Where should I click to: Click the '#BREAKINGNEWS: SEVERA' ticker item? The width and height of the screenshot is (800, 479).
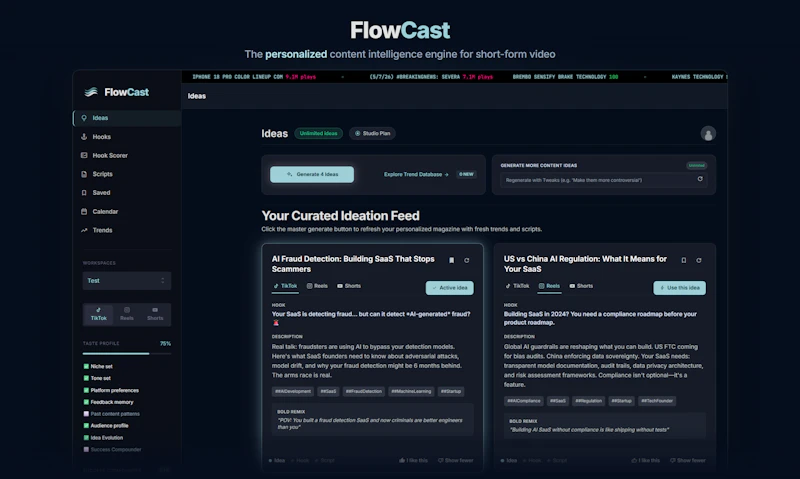[431, 77]
